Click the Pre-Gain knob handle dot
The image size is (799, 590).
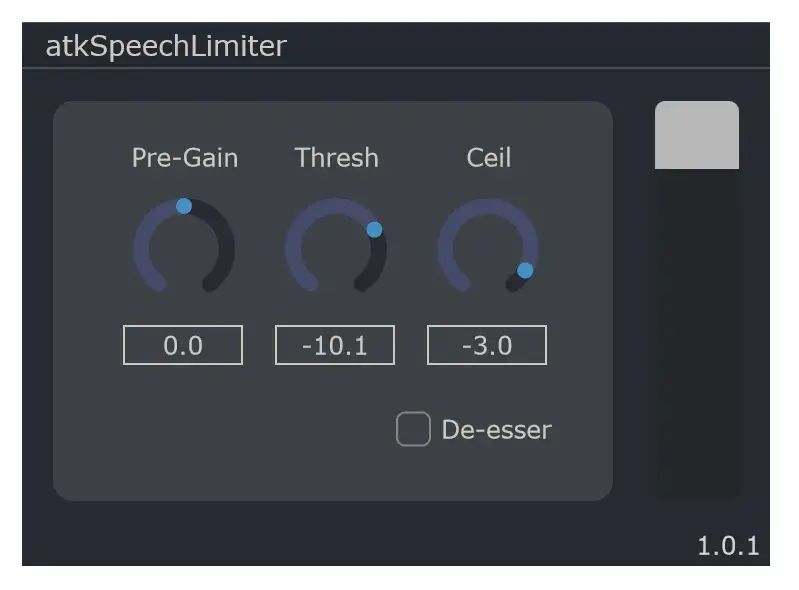pos(184,206)
